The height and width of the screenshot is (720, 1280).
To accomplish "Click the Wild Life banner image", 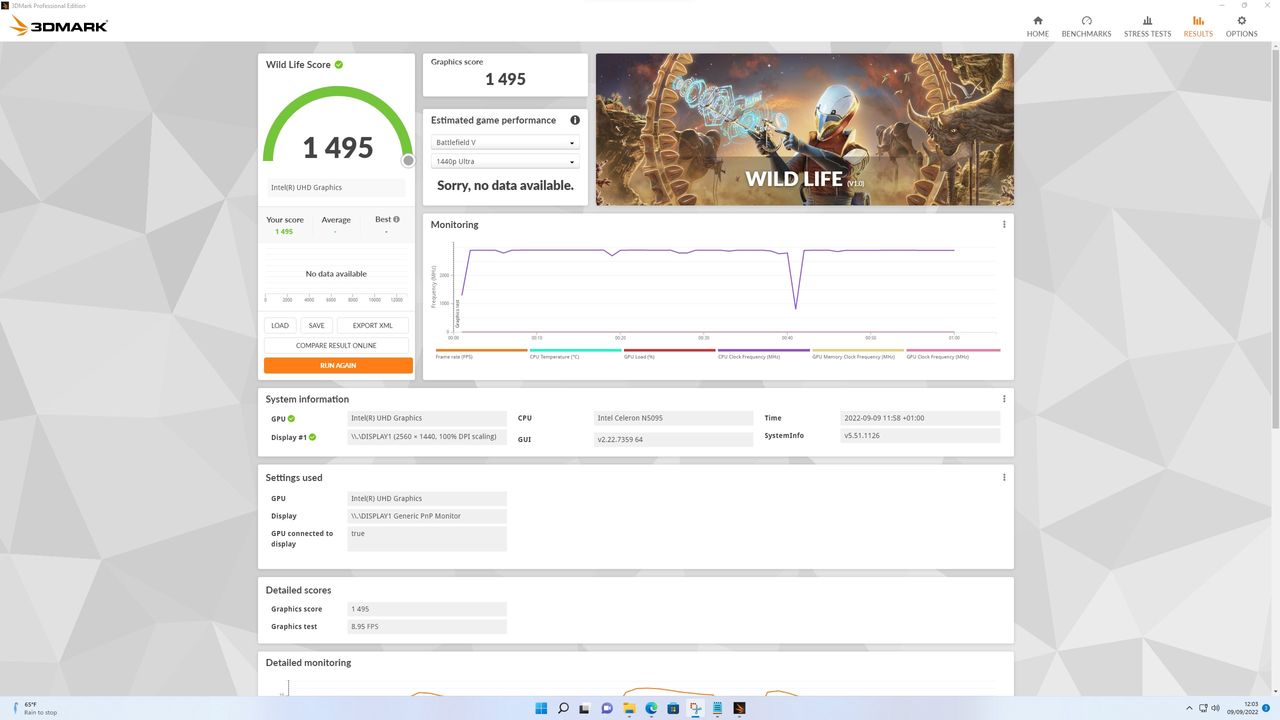I will click(x=805, y=130).
